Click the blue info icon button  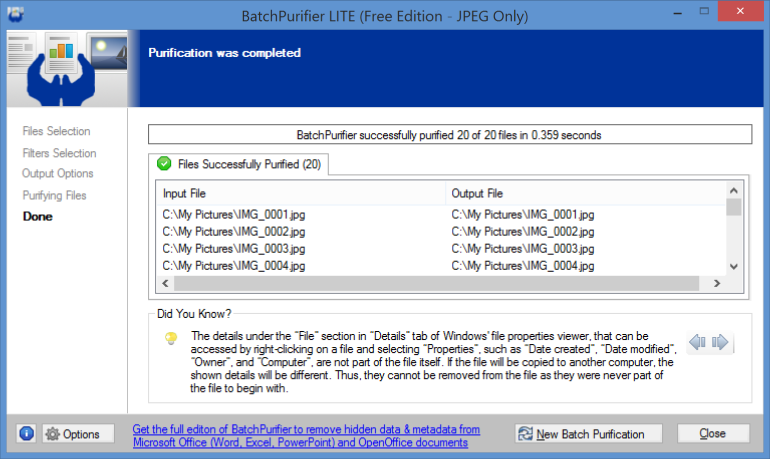pyautogui.click(x=27, y=433)
